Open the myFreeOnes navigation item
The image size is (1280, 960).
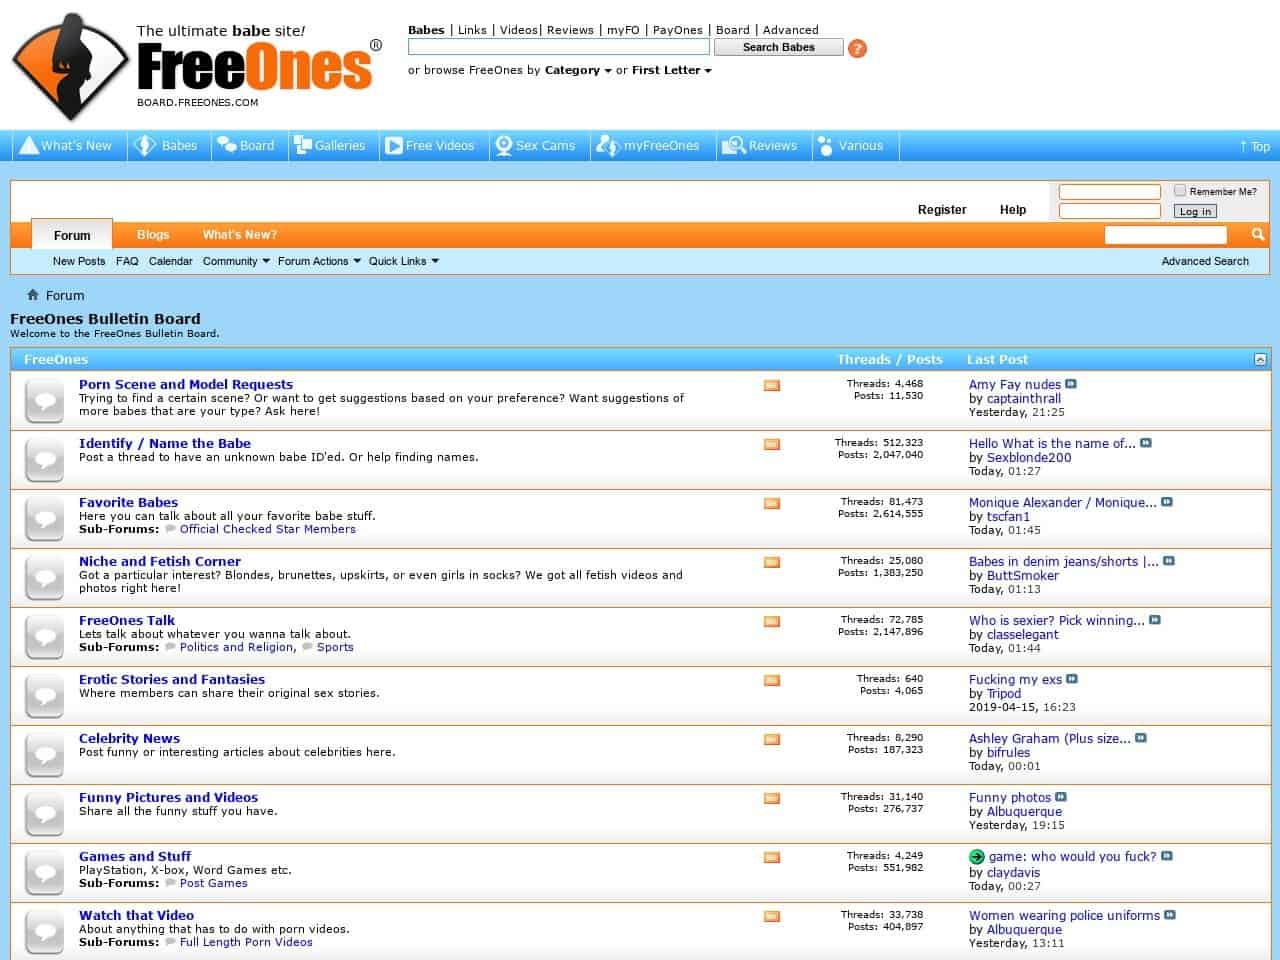[x=648, y=145]
